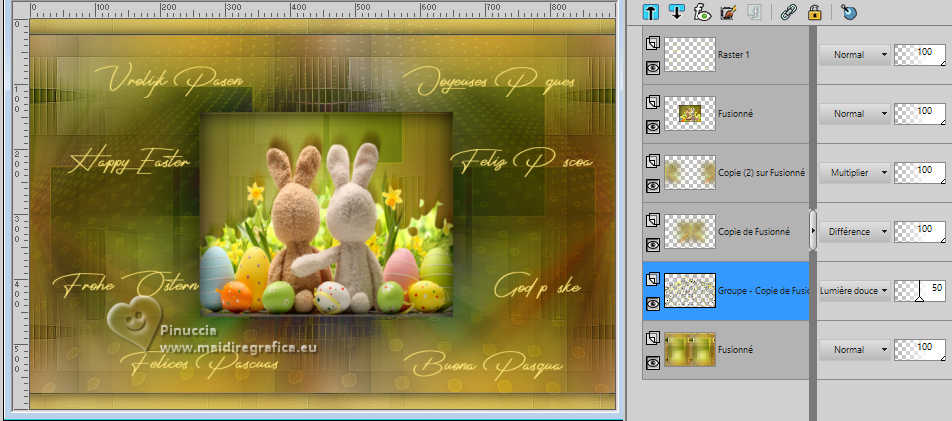The width and height of the screenshot is (952, 421).
Task: Click the upper Fusionné layer name
Action: coord(735,114)
